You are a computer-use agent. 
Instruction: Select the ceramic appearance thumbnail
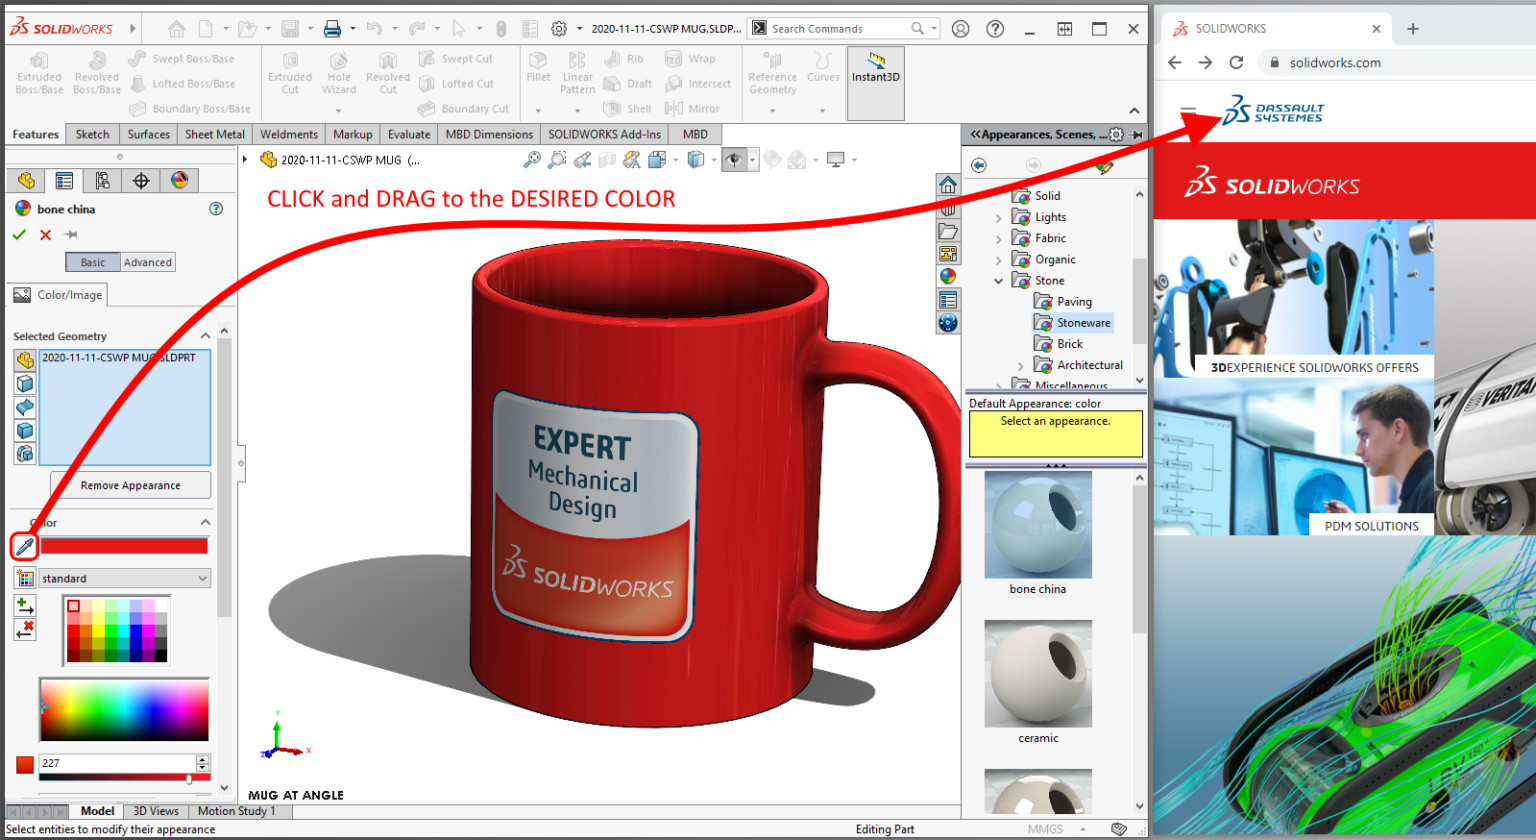(1040, 673)
